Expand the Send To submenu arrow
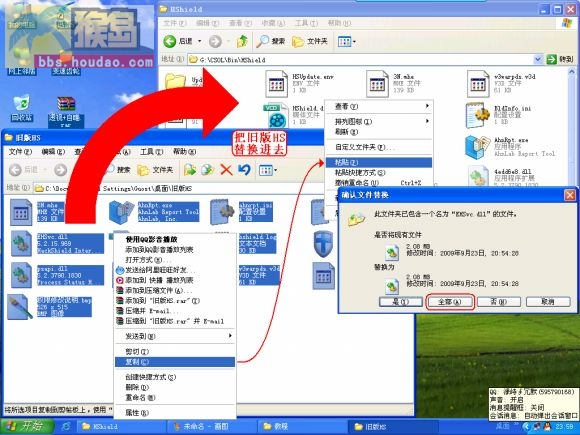 (x=230, y=336)
